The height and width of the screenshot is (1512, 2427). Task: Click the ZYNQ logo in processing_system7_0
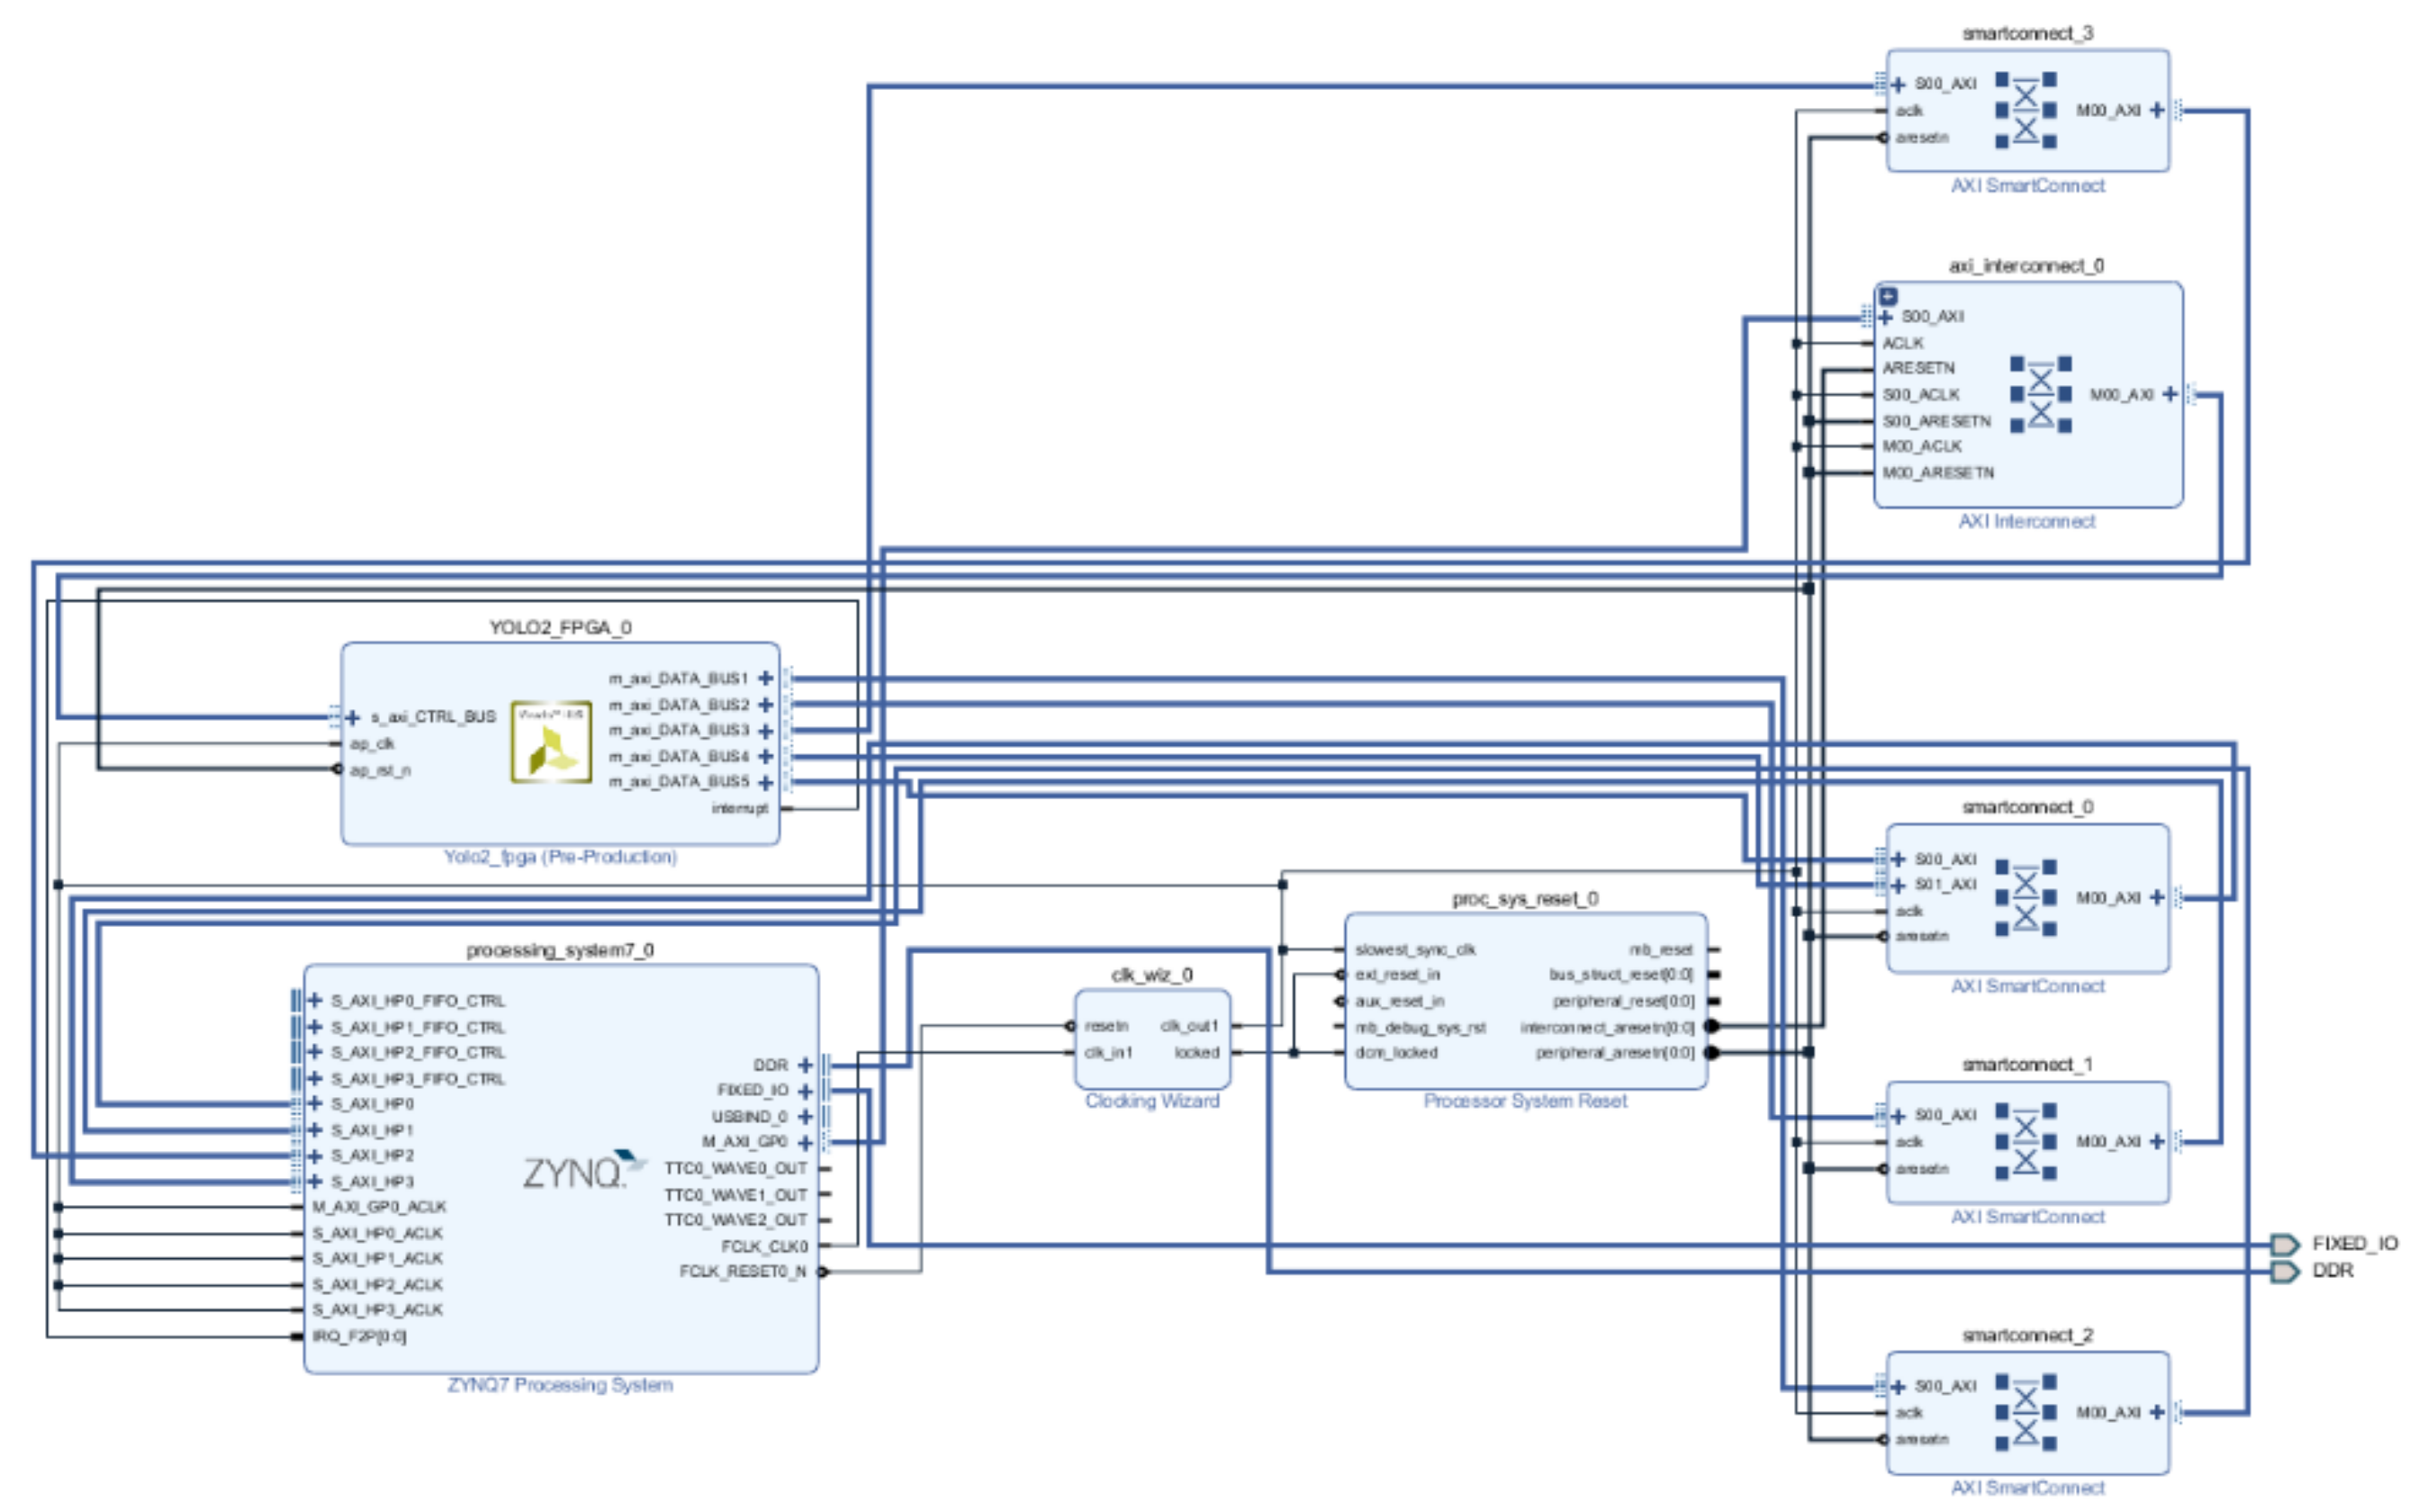[x=583, y=1171]
